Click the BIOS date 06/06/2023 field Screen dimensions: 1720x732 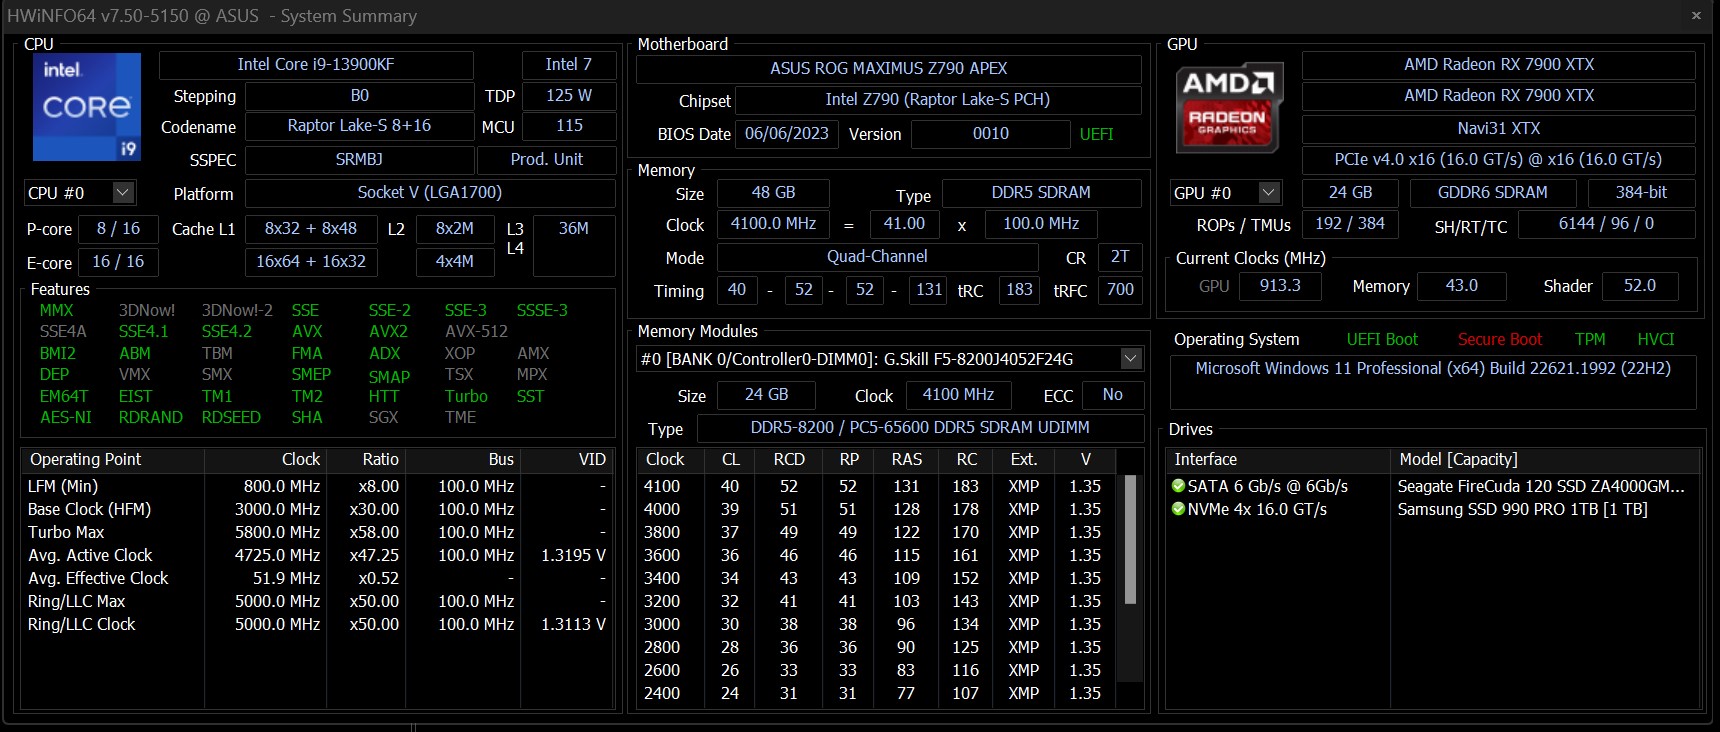pyautogui.click(x=787, y=134)
